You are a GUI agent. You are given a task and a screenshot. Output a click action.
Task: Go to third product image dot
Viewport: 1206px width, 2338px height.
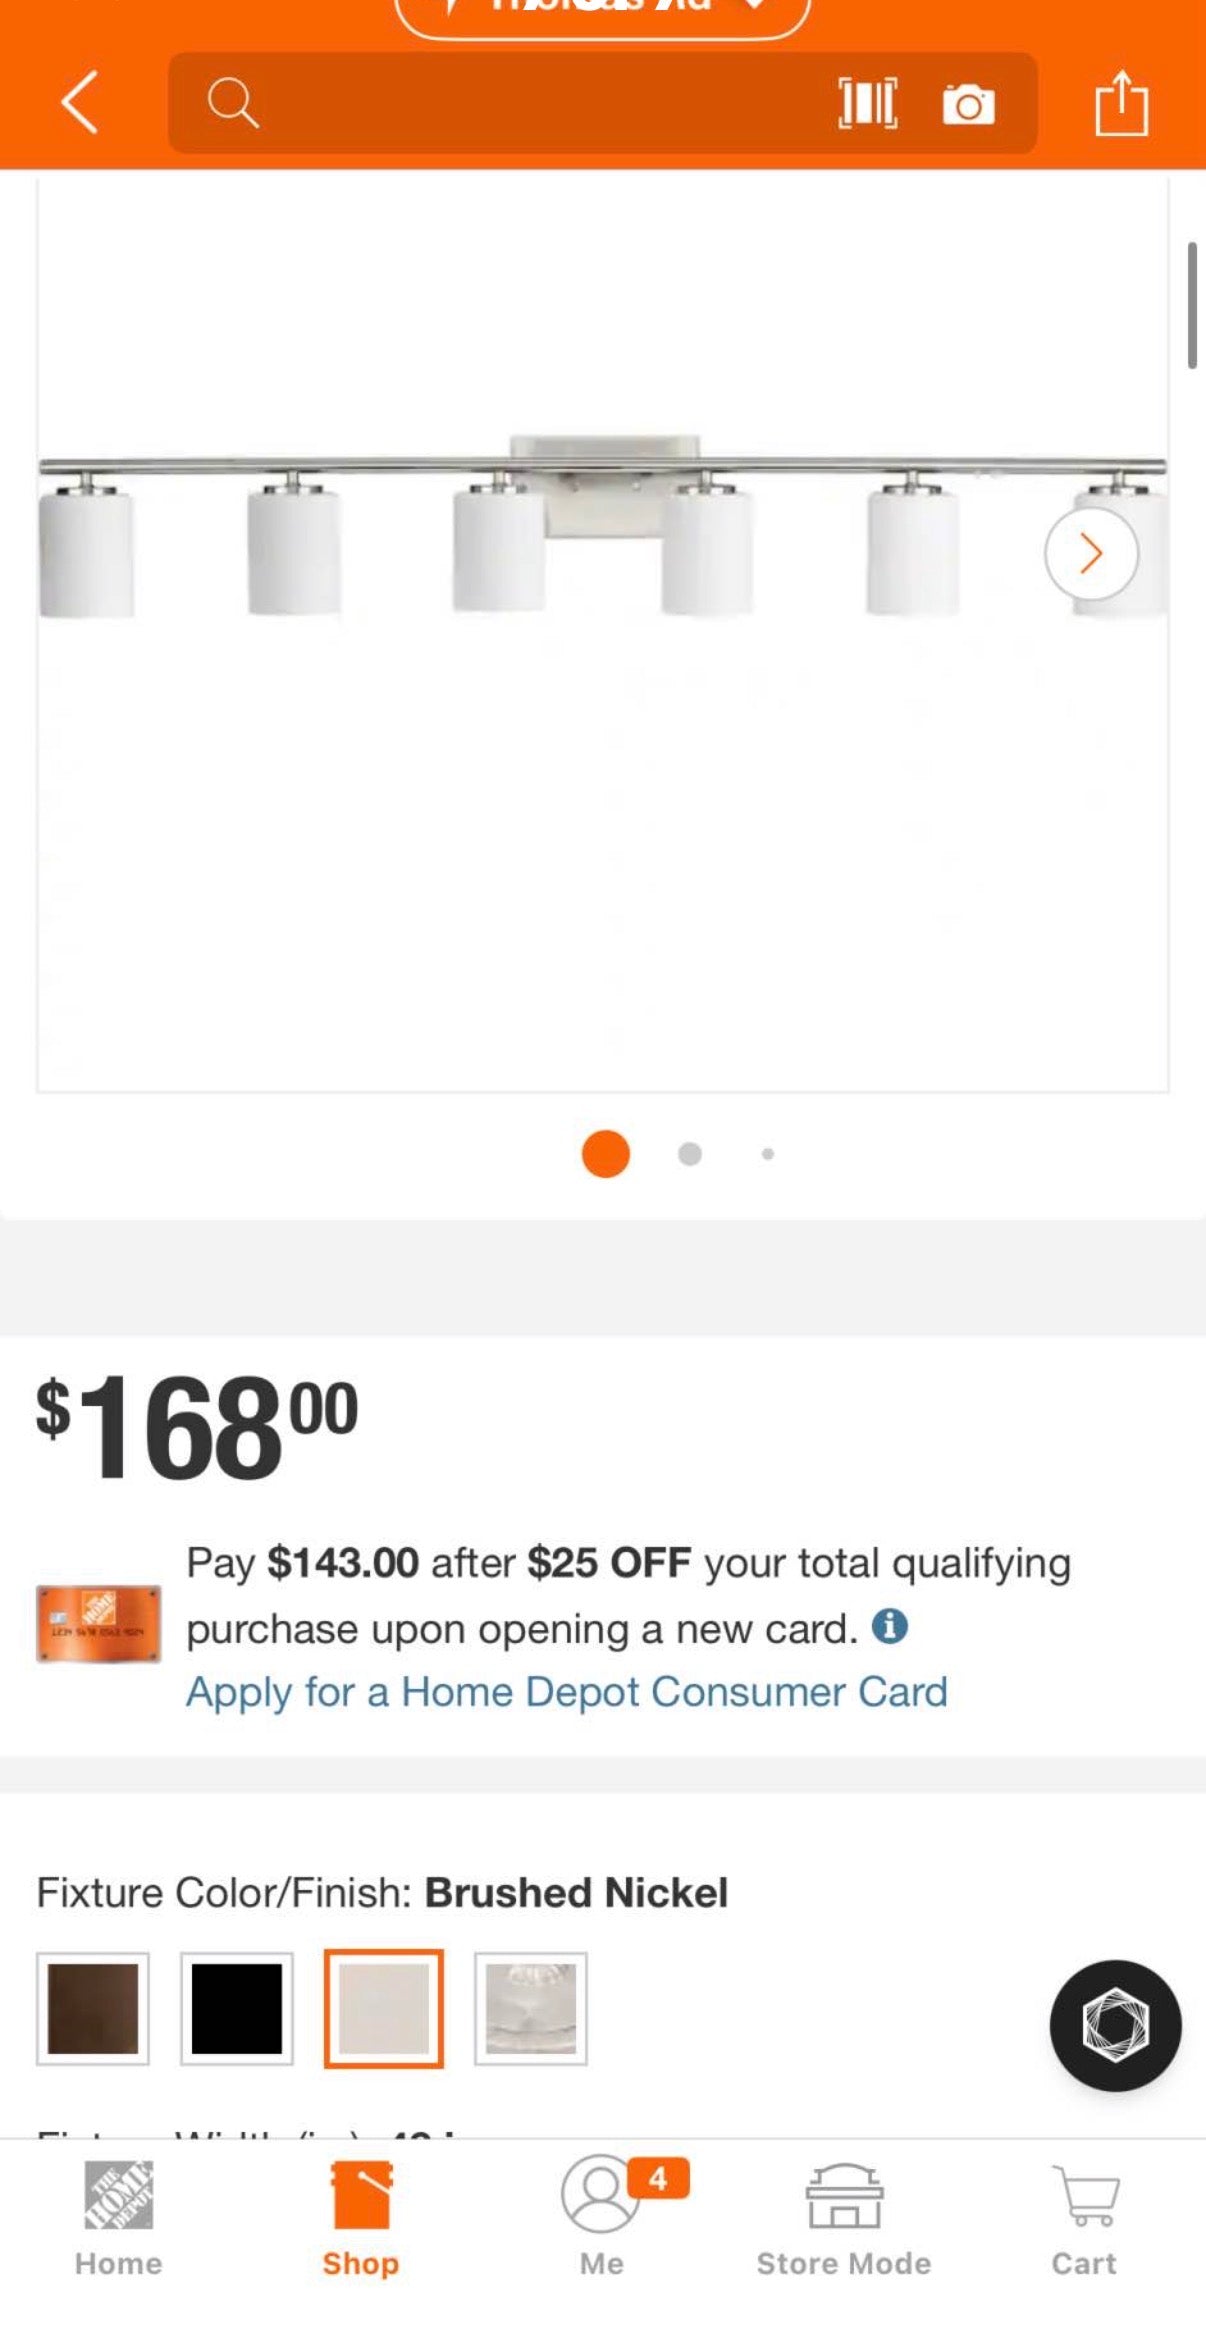tap(768, 1154)
